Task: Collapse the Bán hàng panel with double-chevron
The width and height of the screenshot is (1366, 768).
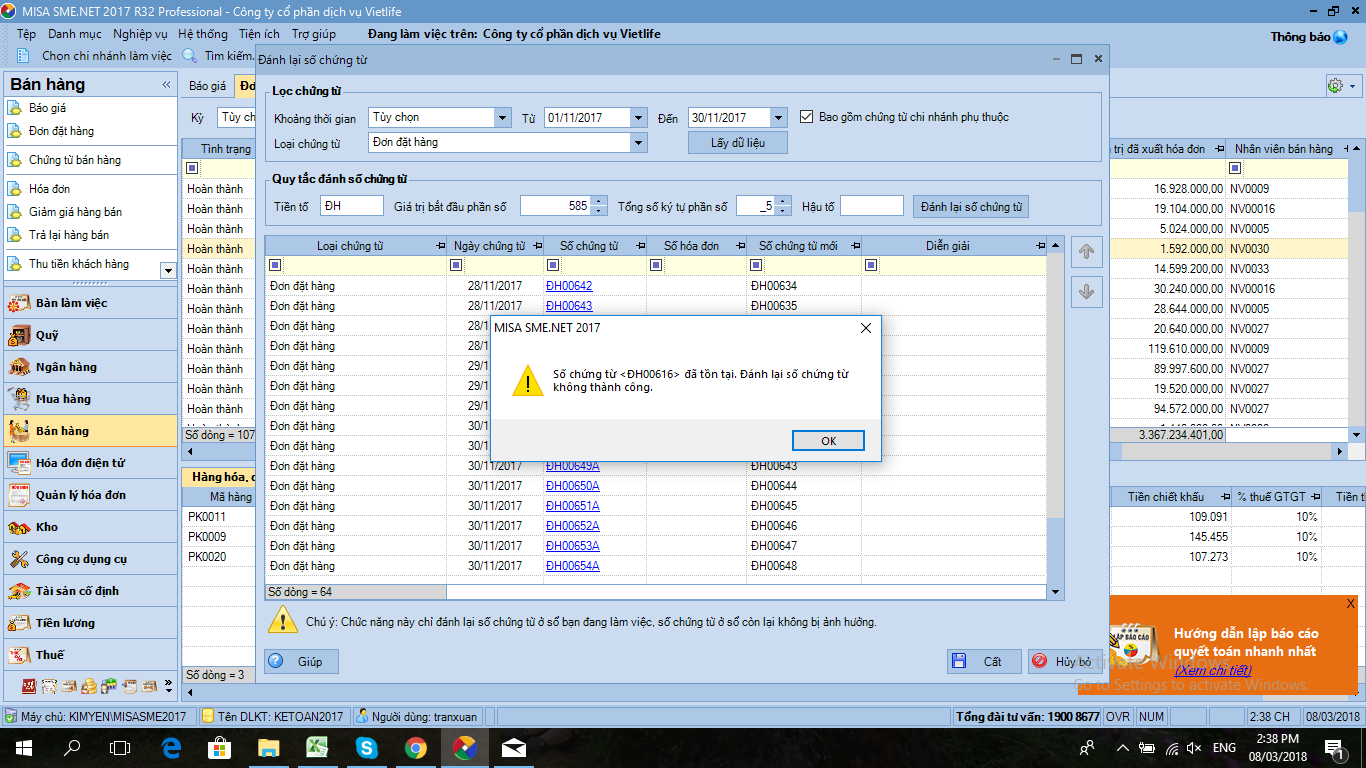Action: (x=166, y=85)
